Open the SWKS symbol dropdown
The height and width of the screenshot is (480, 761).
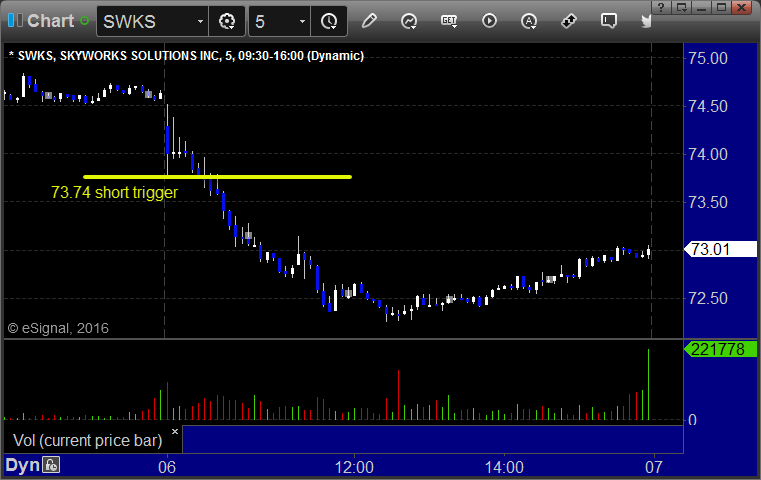[x=200, y=21]
